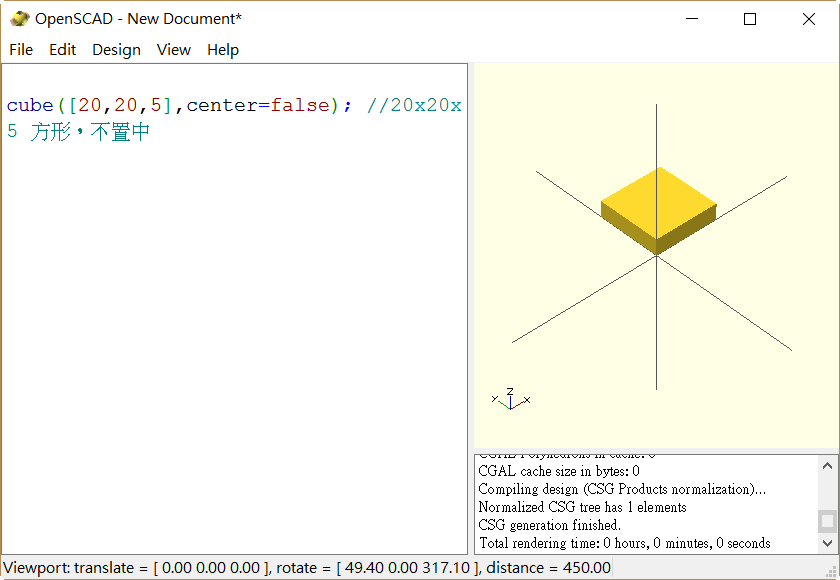Click the Viewport translate status bar text
The image size is (840, 580).
306,568
